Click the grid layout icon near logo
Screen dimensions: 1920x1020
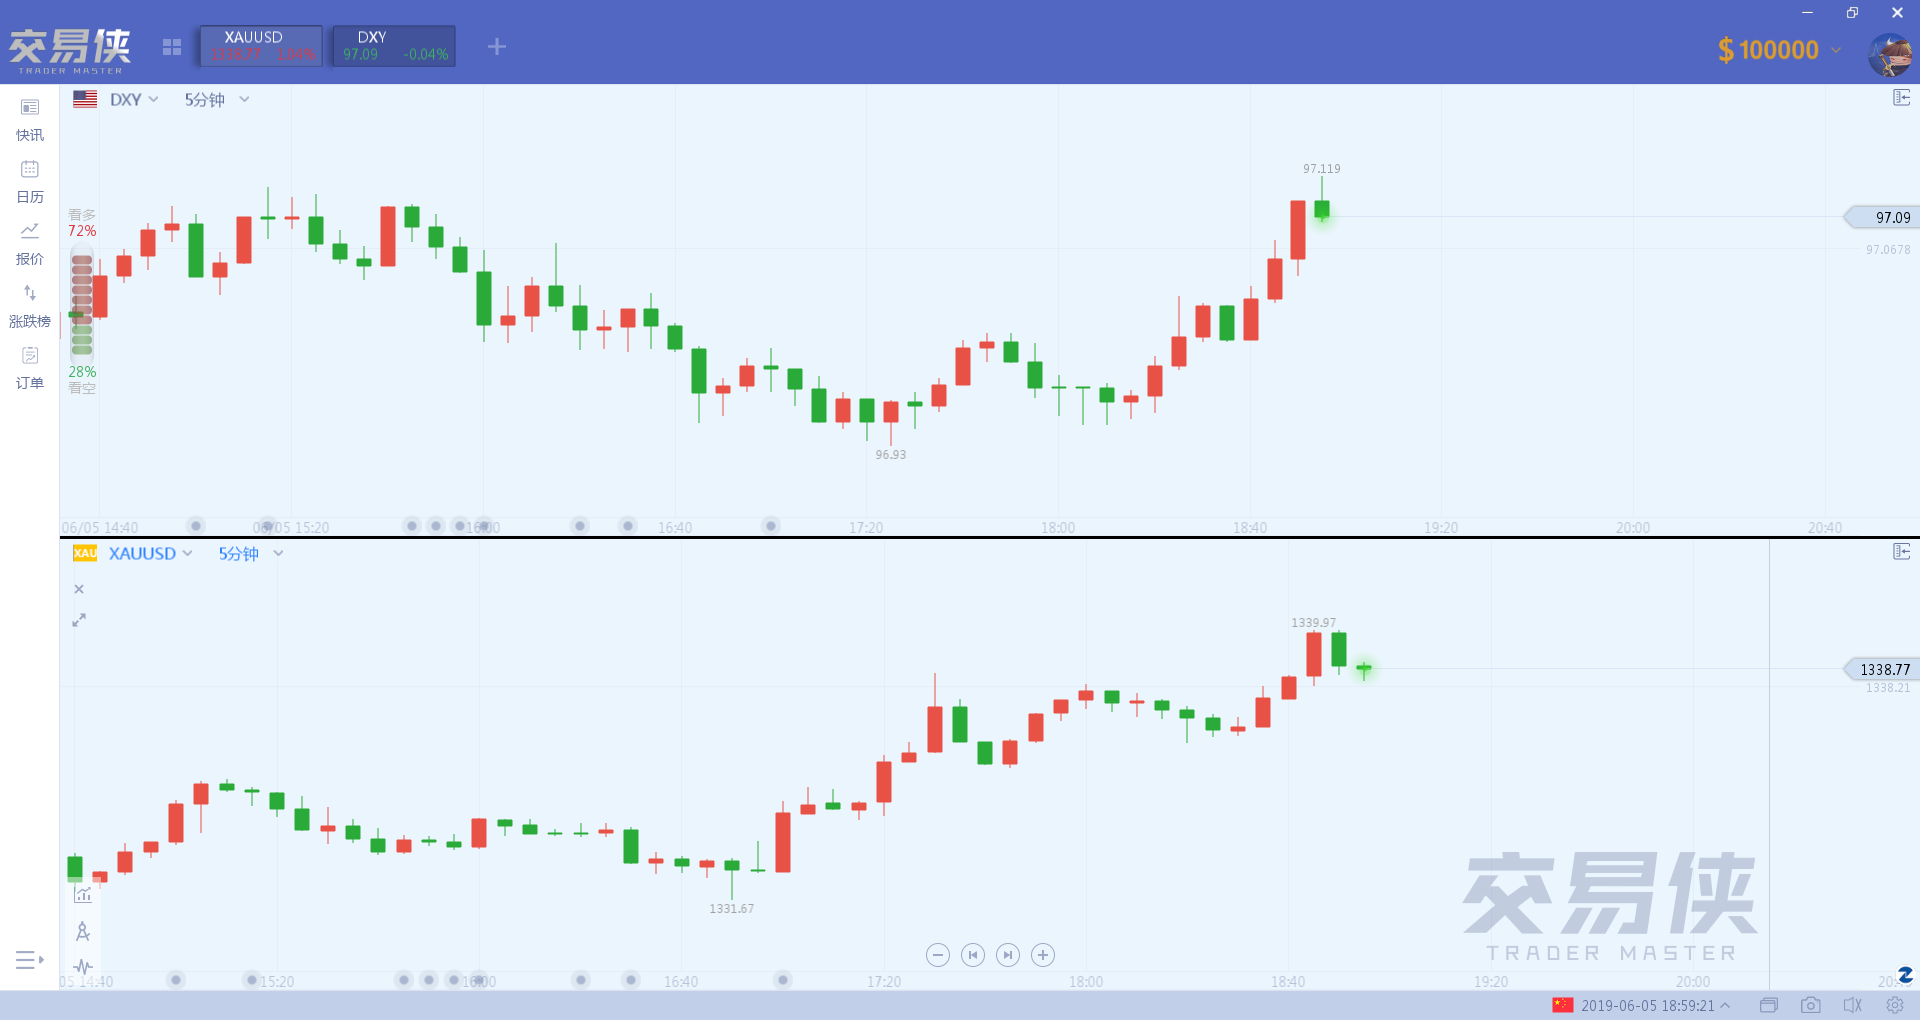point(172,47)
